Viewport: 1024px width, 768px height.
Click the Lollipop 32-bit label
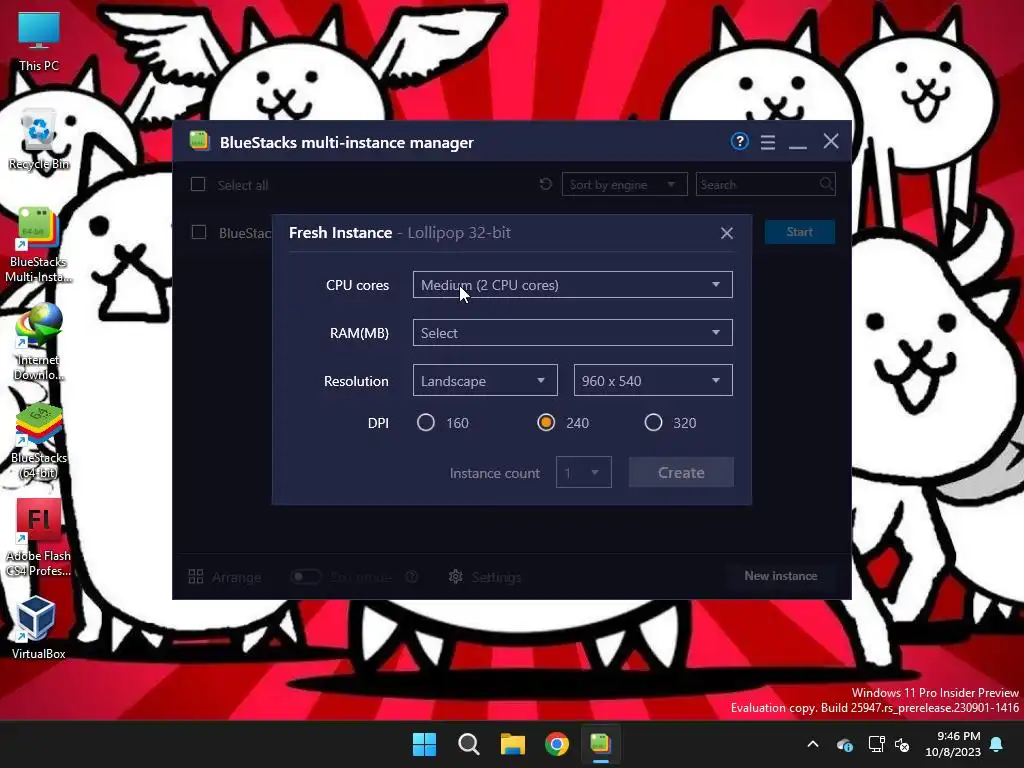pos(459,232)
